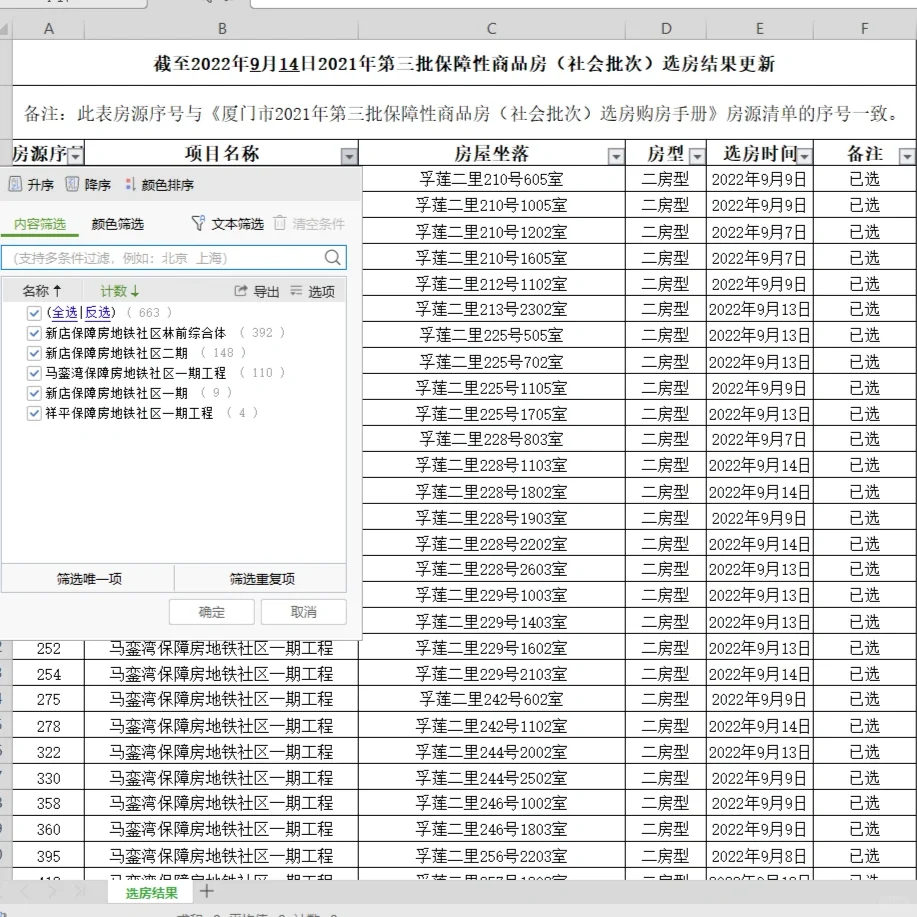Uncheck 祥平保障房地铁社区一期工程 checkbox

pyautogui.click(x=34, y=413)
